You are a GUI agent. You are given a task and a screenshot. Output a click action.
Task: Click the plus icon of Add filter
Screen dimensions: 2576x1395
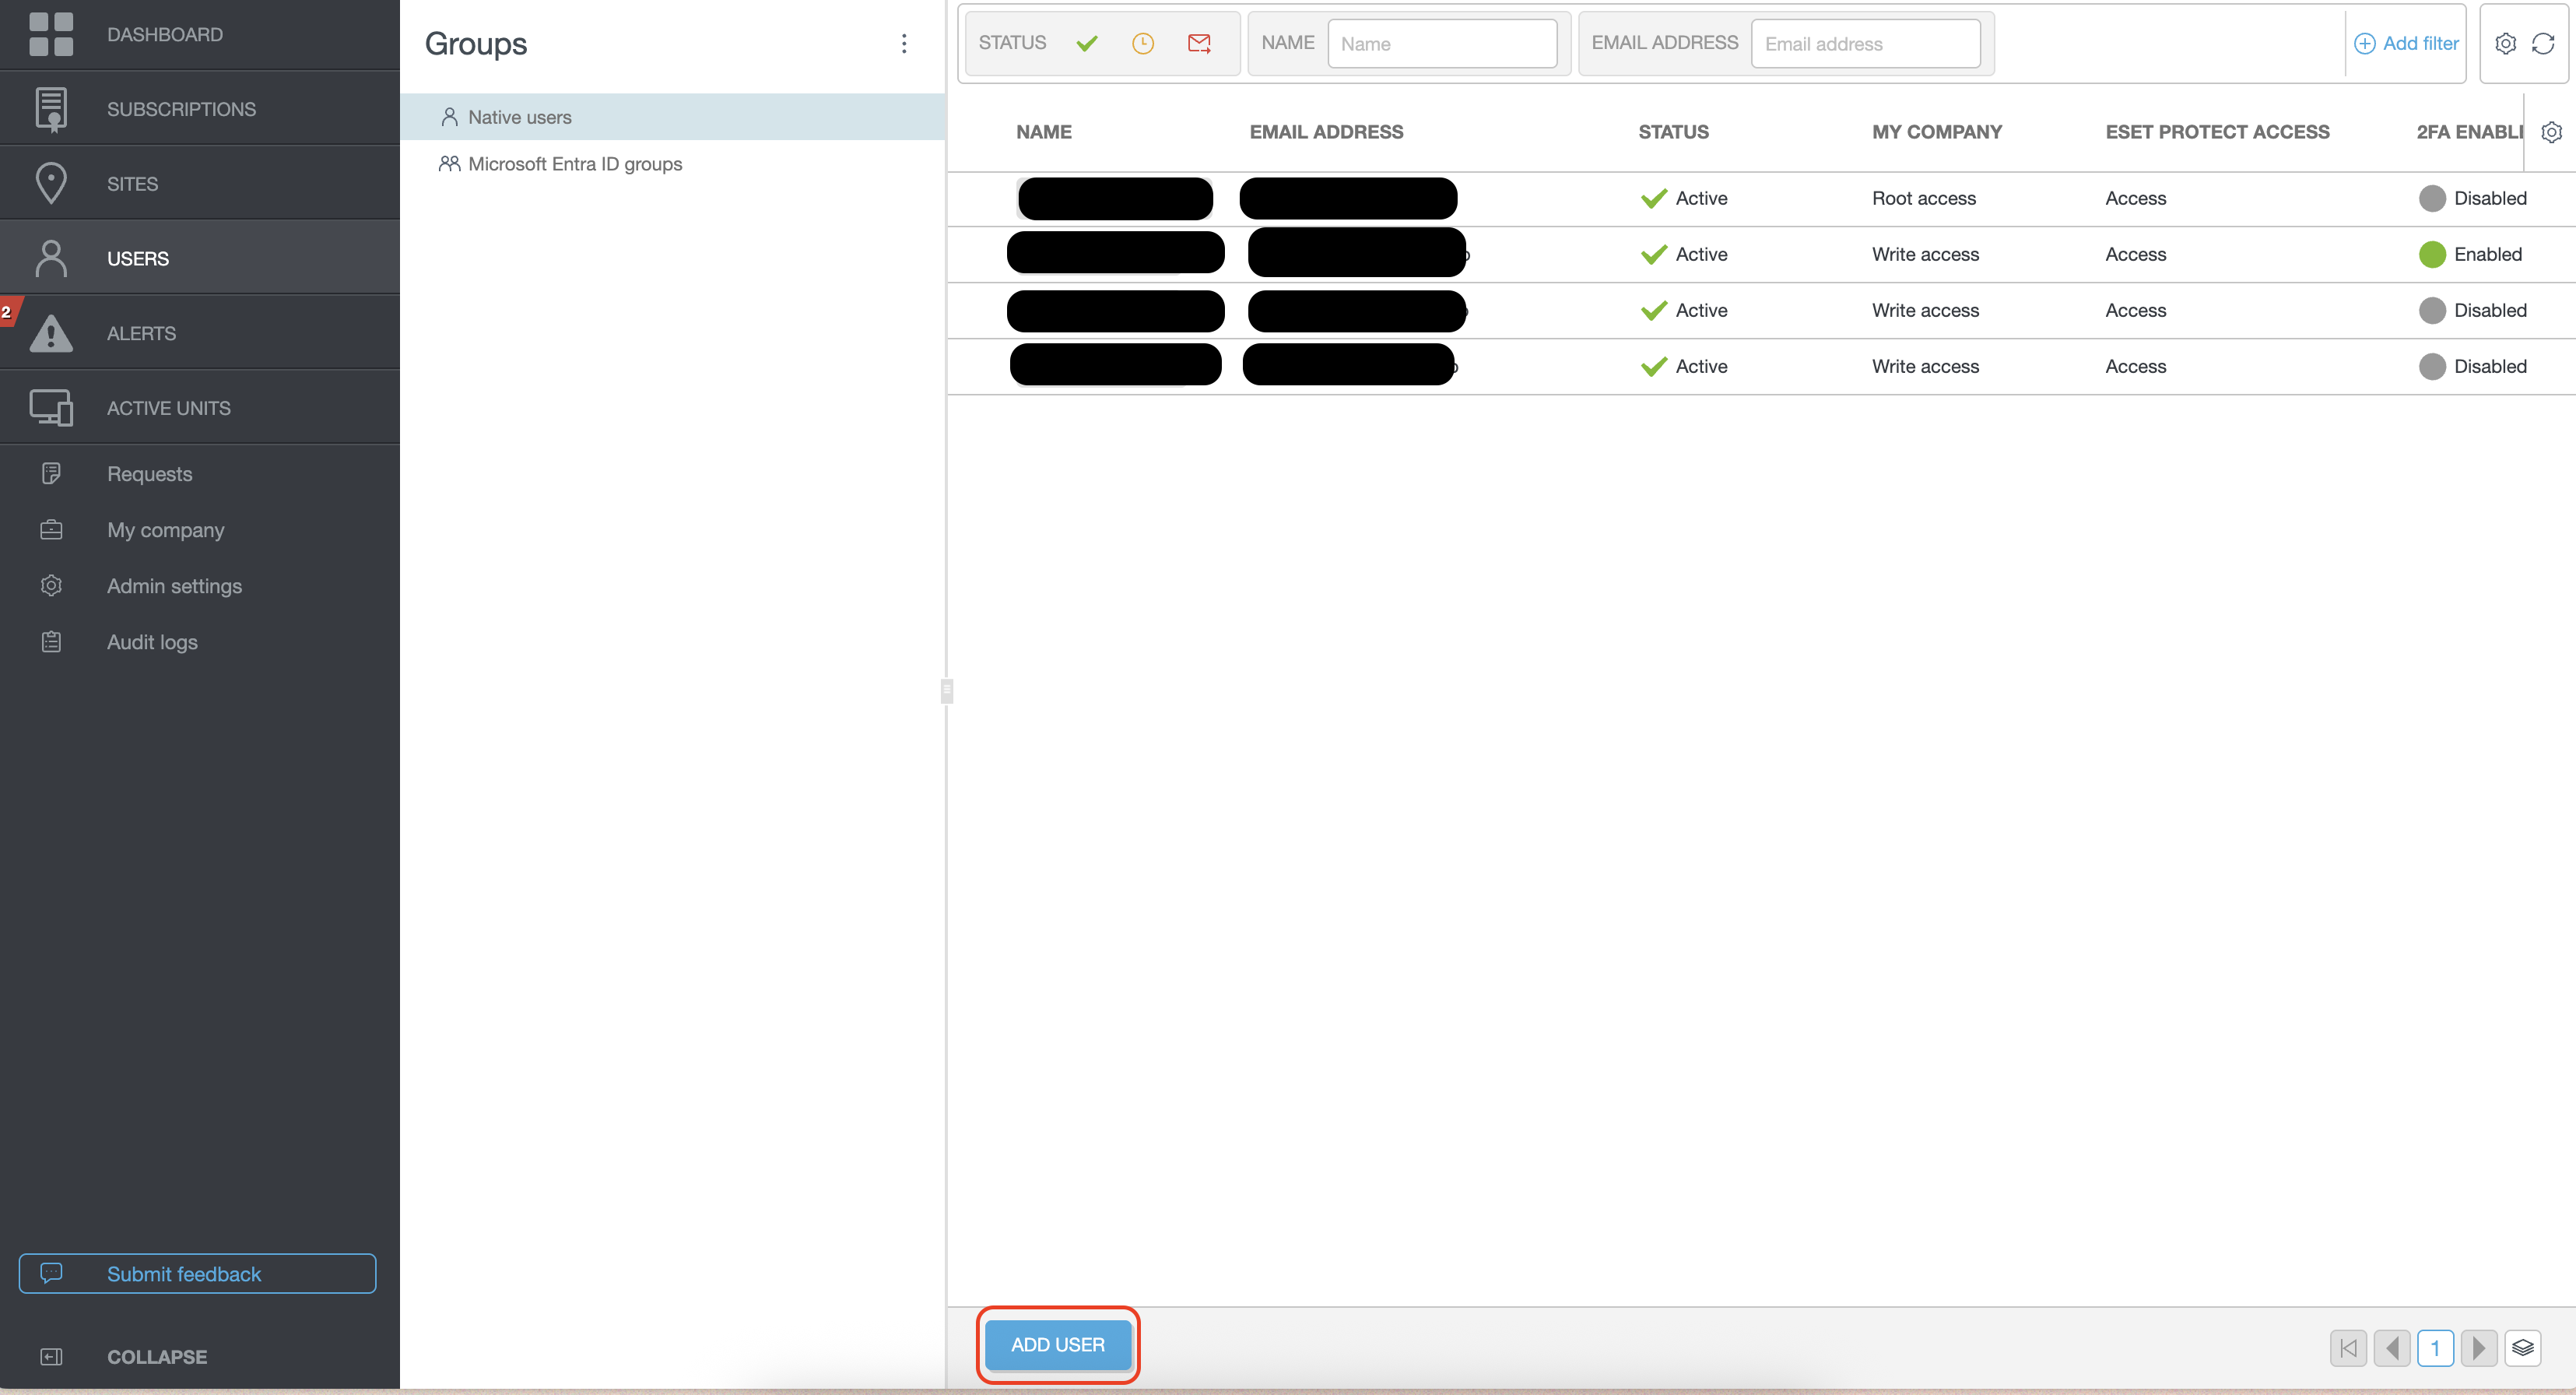pos(2364,43)
